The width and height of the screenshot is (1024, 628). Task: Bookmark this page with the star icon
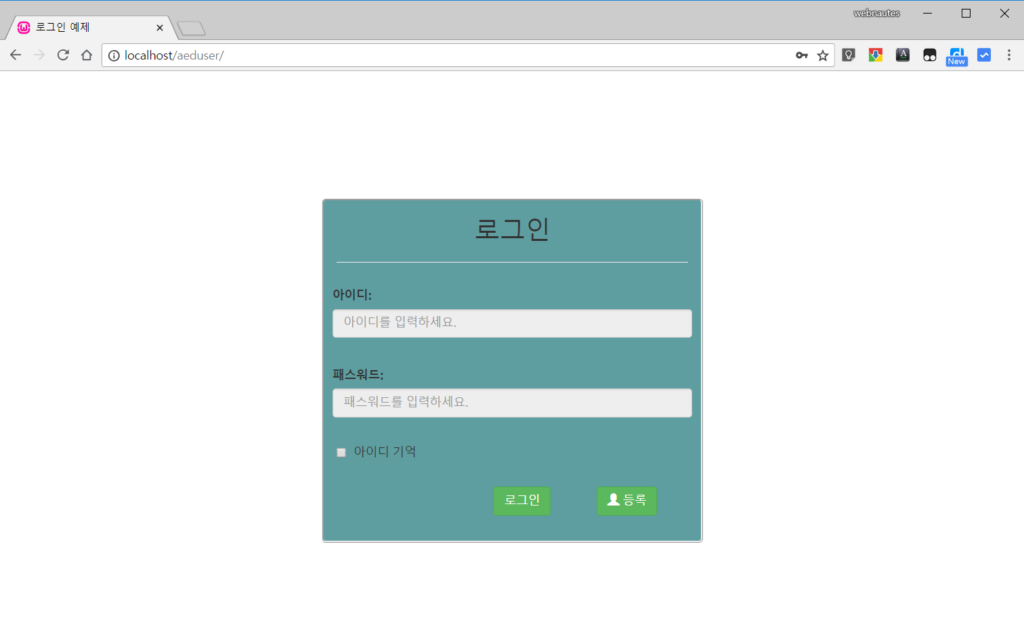(x=822, y=55)
